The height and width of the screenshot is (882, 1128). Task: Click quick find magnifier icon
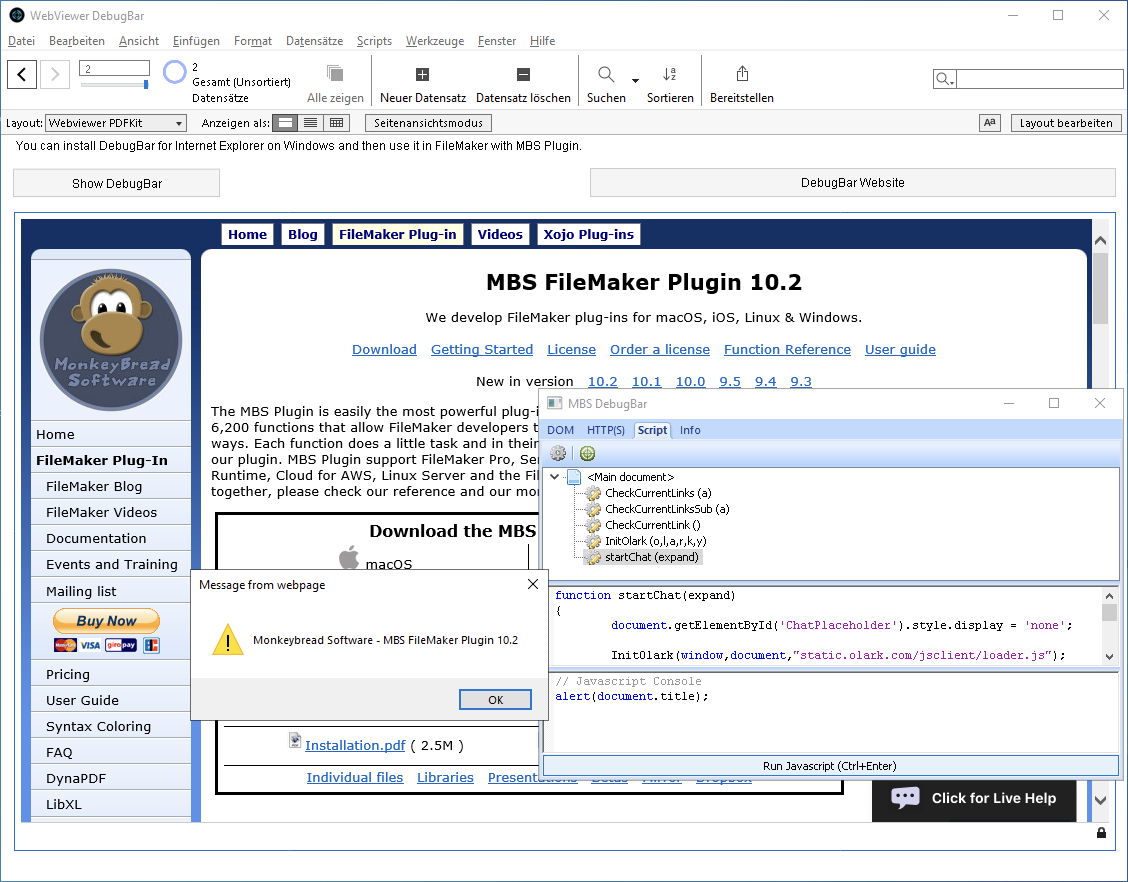point(944,78)
